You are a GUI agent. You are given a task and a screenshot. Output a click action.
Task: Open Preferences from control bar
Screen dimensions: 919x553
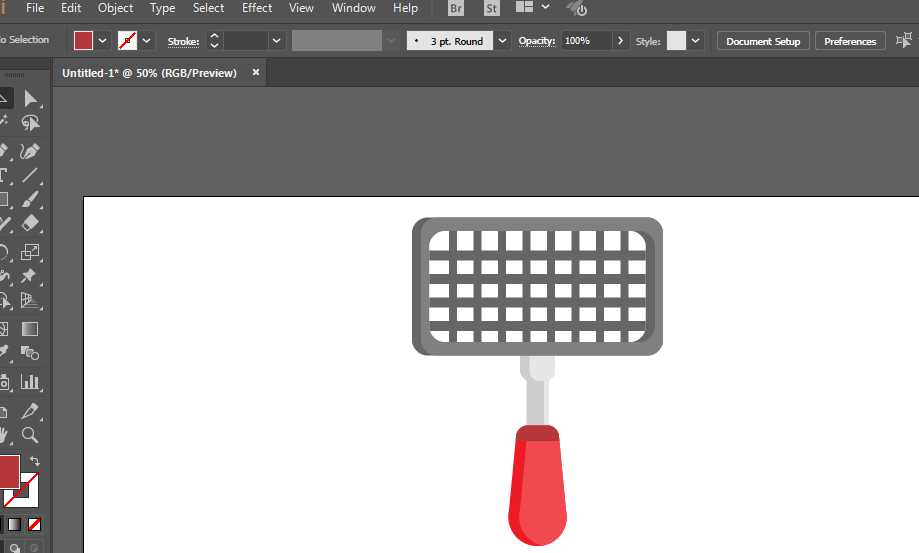(850, 41)
